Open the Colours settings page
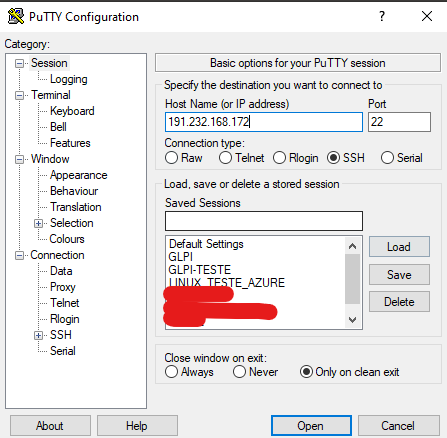This screenshot has width=447, height=438. [67, 239]
